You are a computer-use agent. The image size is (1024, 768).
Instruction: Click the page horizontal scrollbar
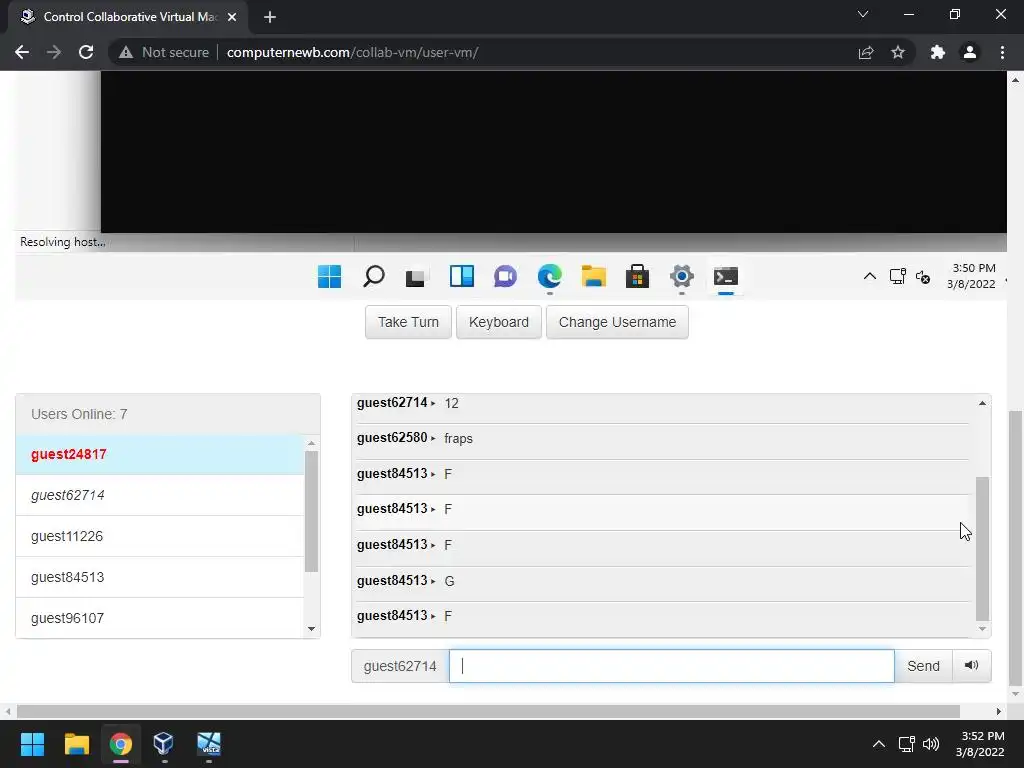point(488,711)
